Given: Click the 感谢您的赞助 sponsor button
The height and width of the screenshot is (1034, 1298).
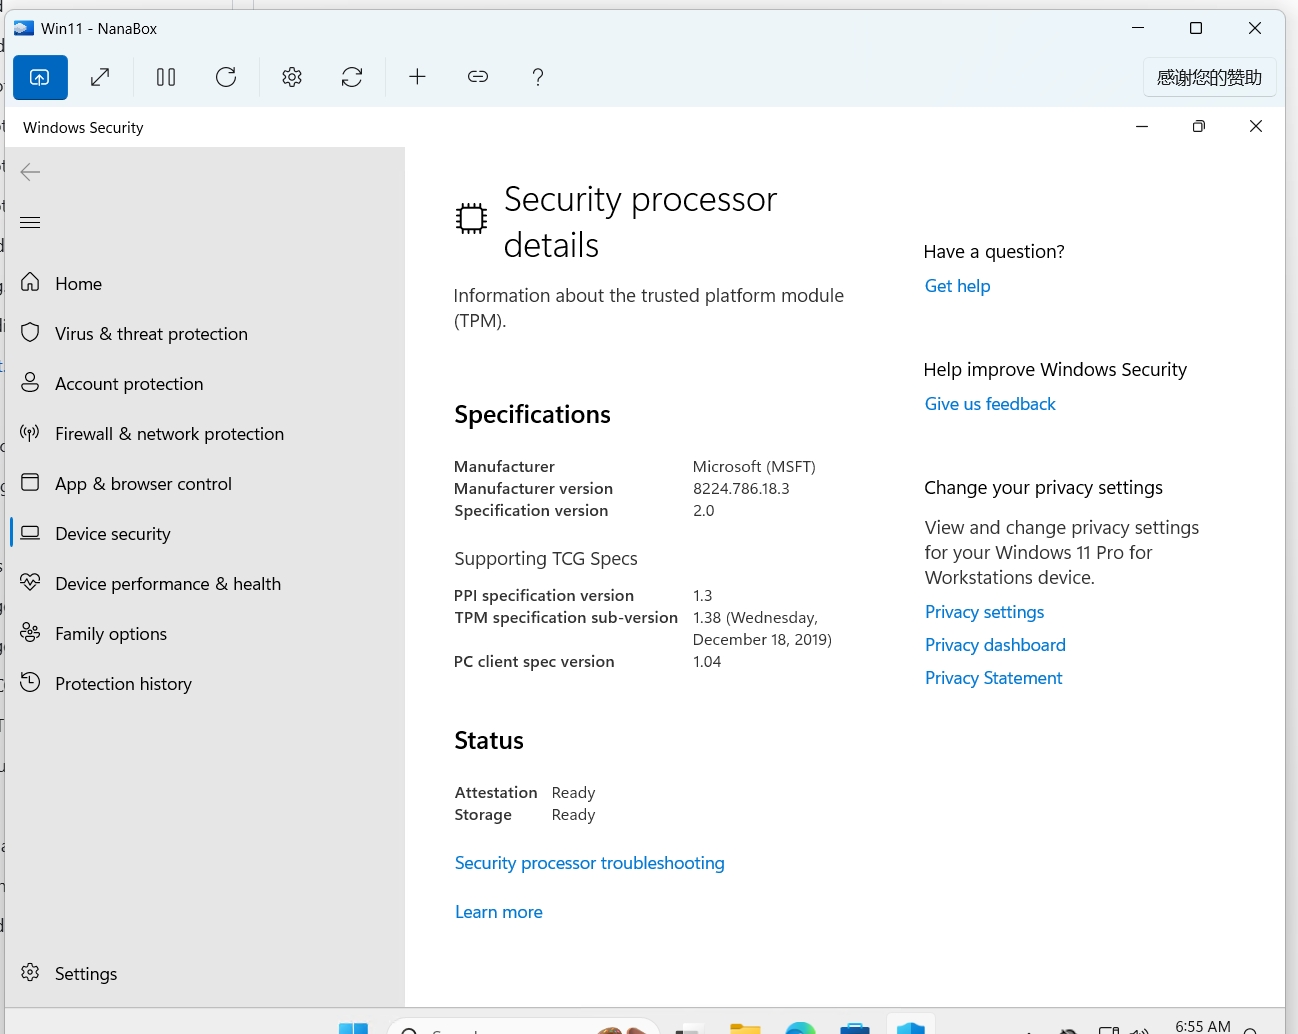Looking at the screenshot, I should coord(1209,77).
